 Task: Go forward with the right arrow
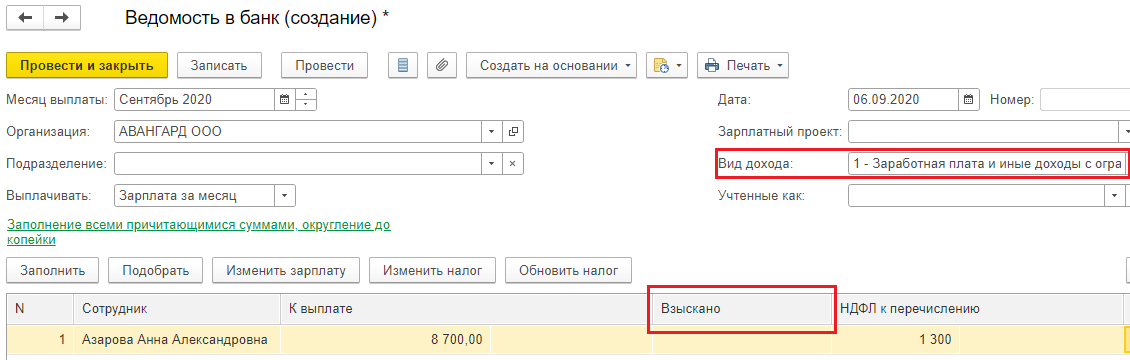click(x=62, y=18)
